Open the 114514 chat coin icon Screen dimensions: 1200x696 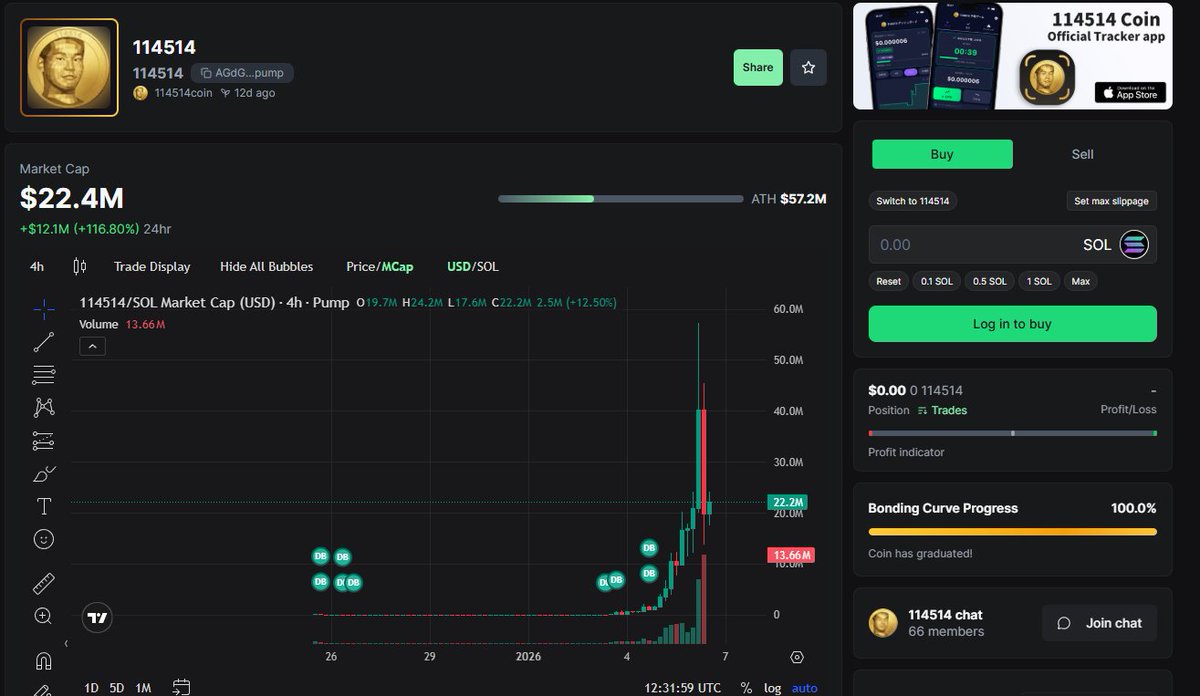click(883, 623)
